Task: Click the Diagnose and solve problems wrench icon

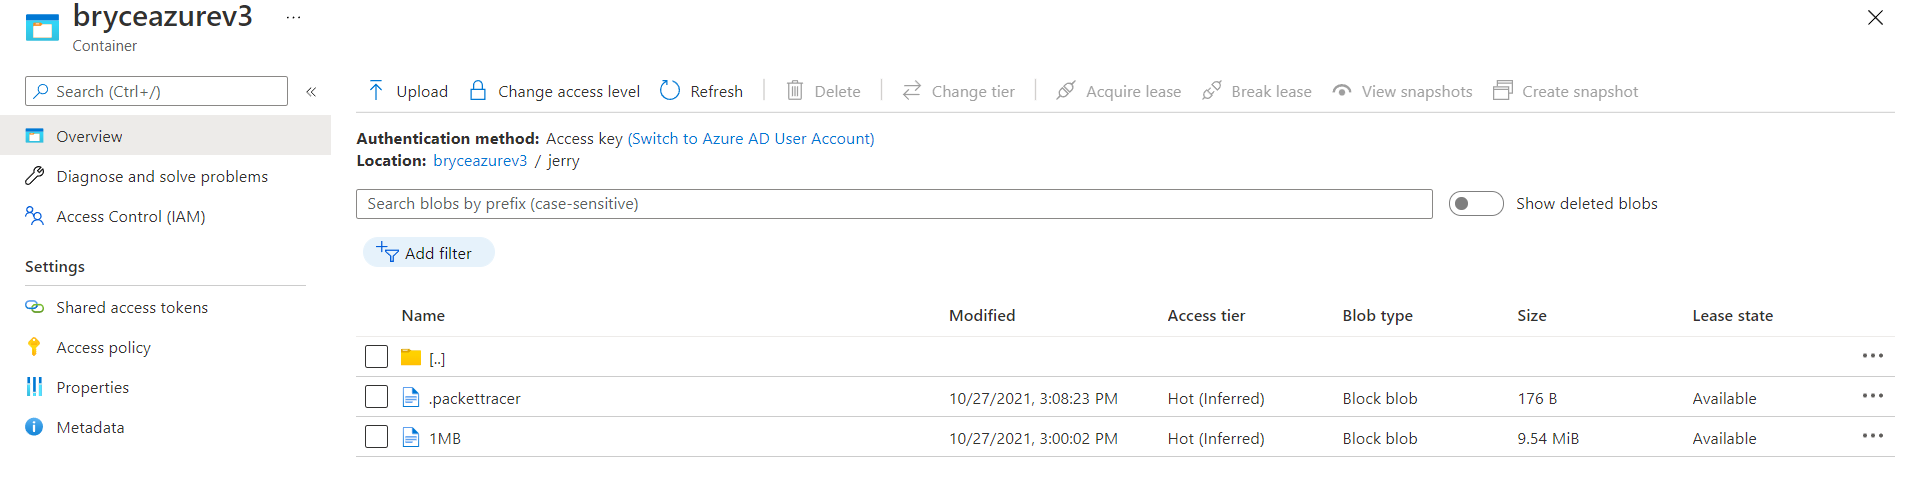Action: pyautogui.click(x=35, y=176)
